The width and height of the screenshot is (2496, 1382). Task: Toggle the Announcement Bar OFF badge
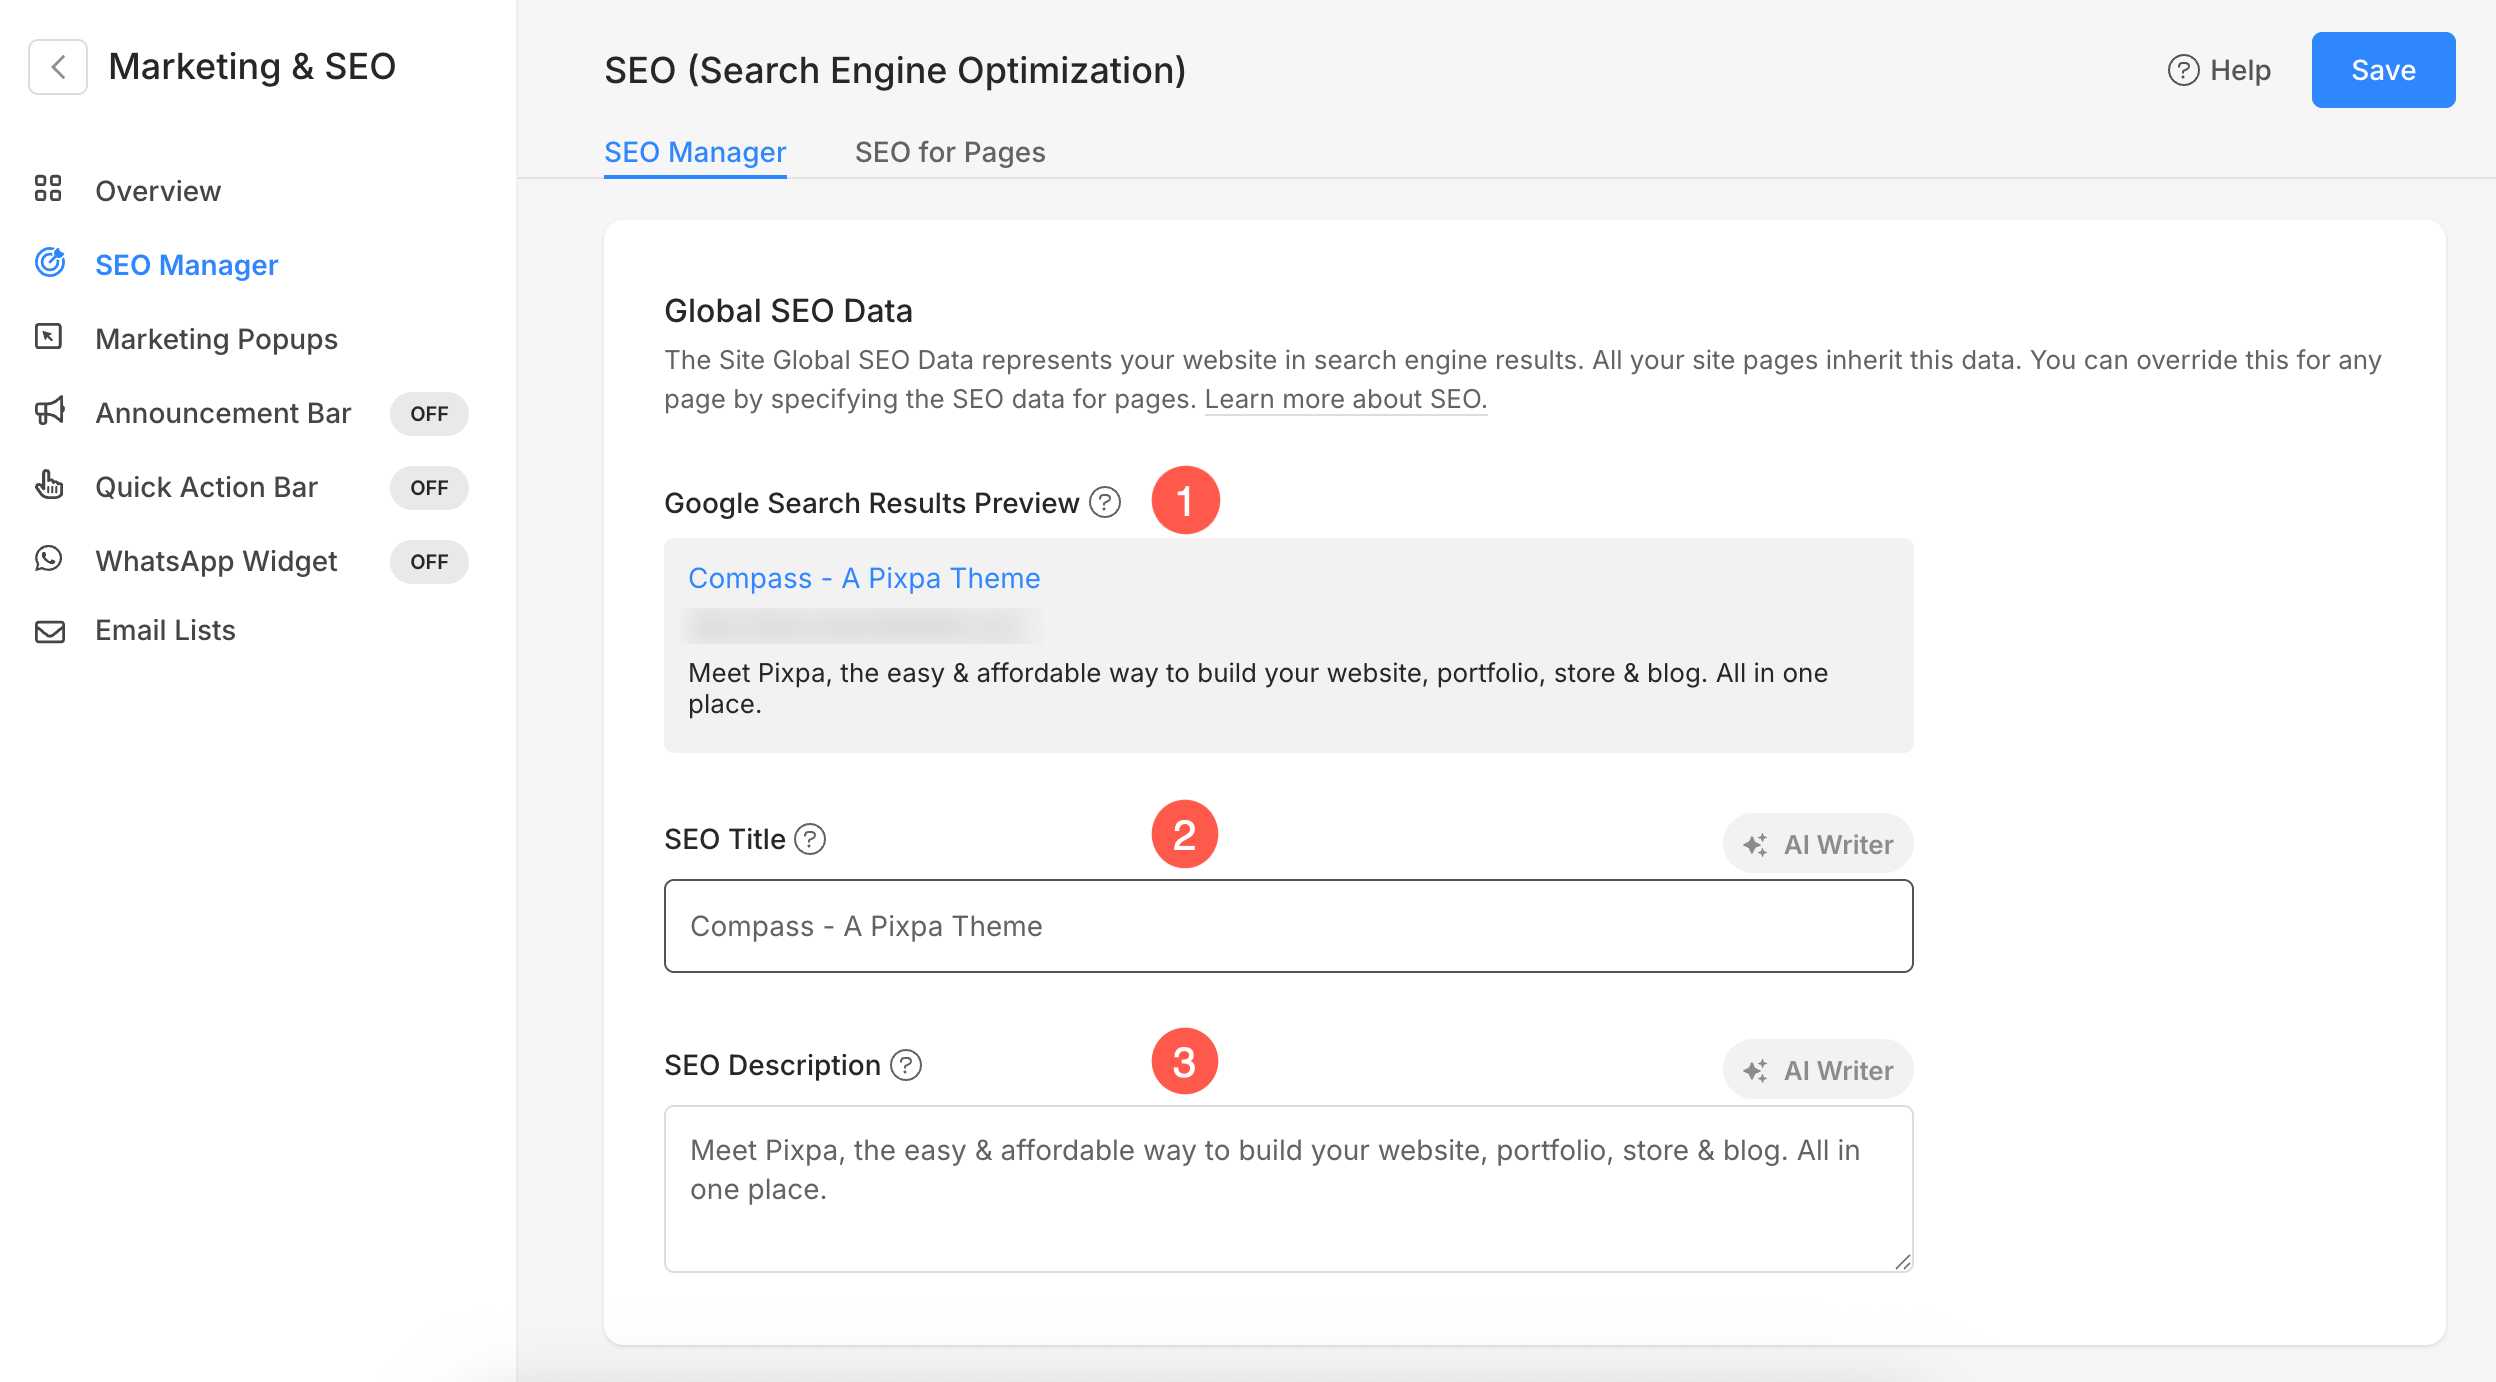(429, 414)
